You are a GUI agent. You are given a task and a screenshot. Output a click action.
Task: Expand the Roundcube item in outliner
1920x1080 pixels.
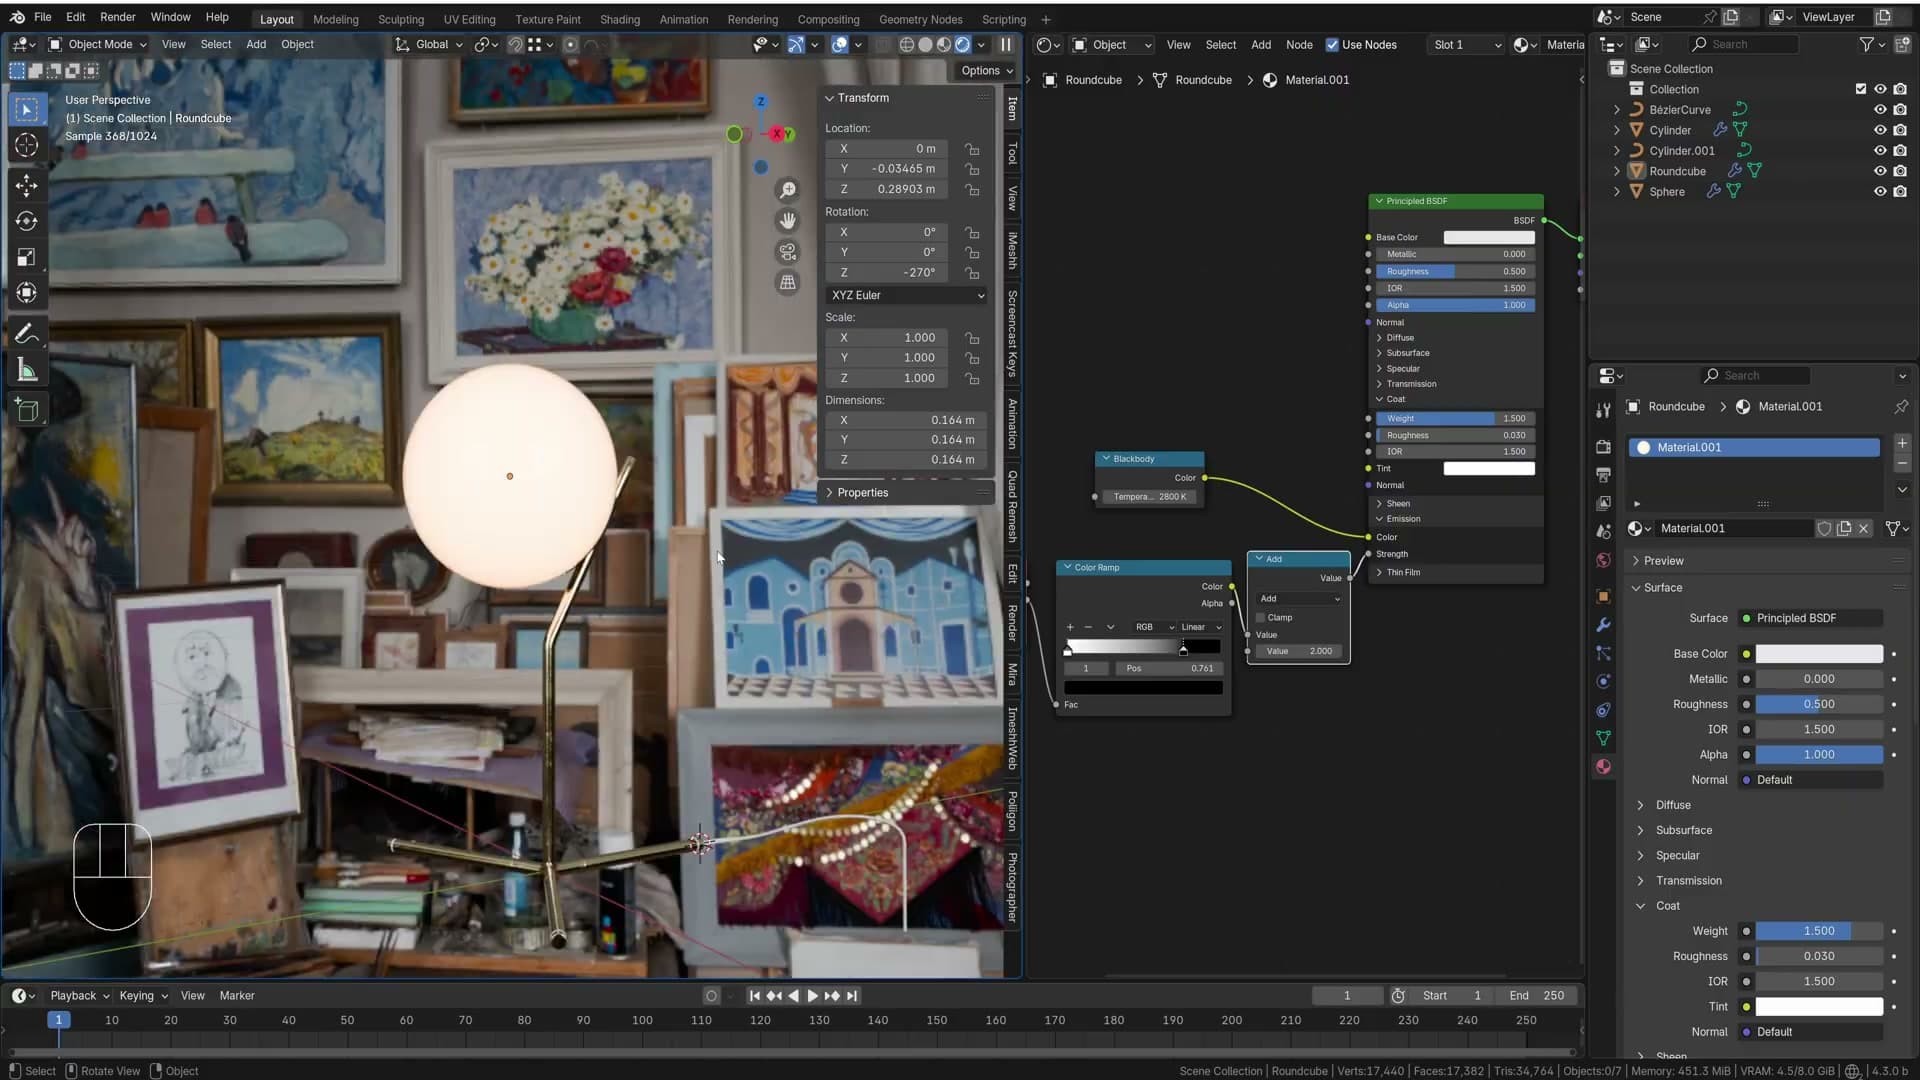tap(1617, 171)
